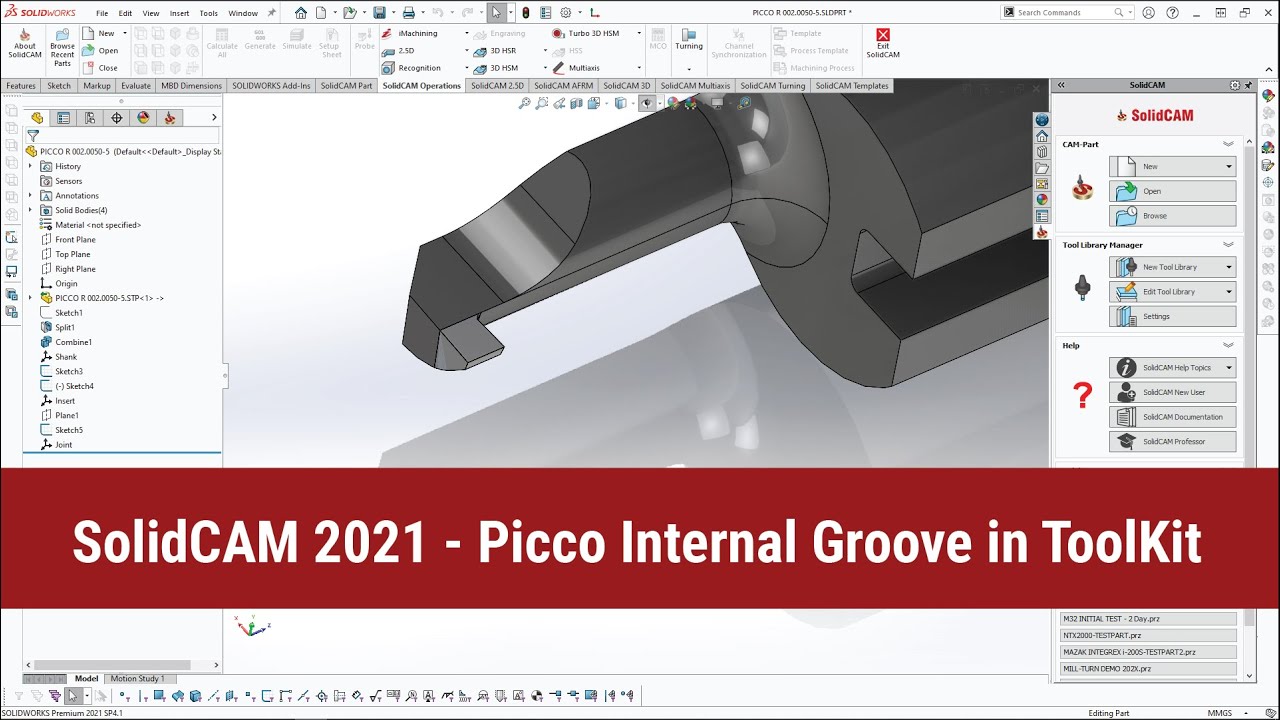Click the Print icon

[408, 13]
